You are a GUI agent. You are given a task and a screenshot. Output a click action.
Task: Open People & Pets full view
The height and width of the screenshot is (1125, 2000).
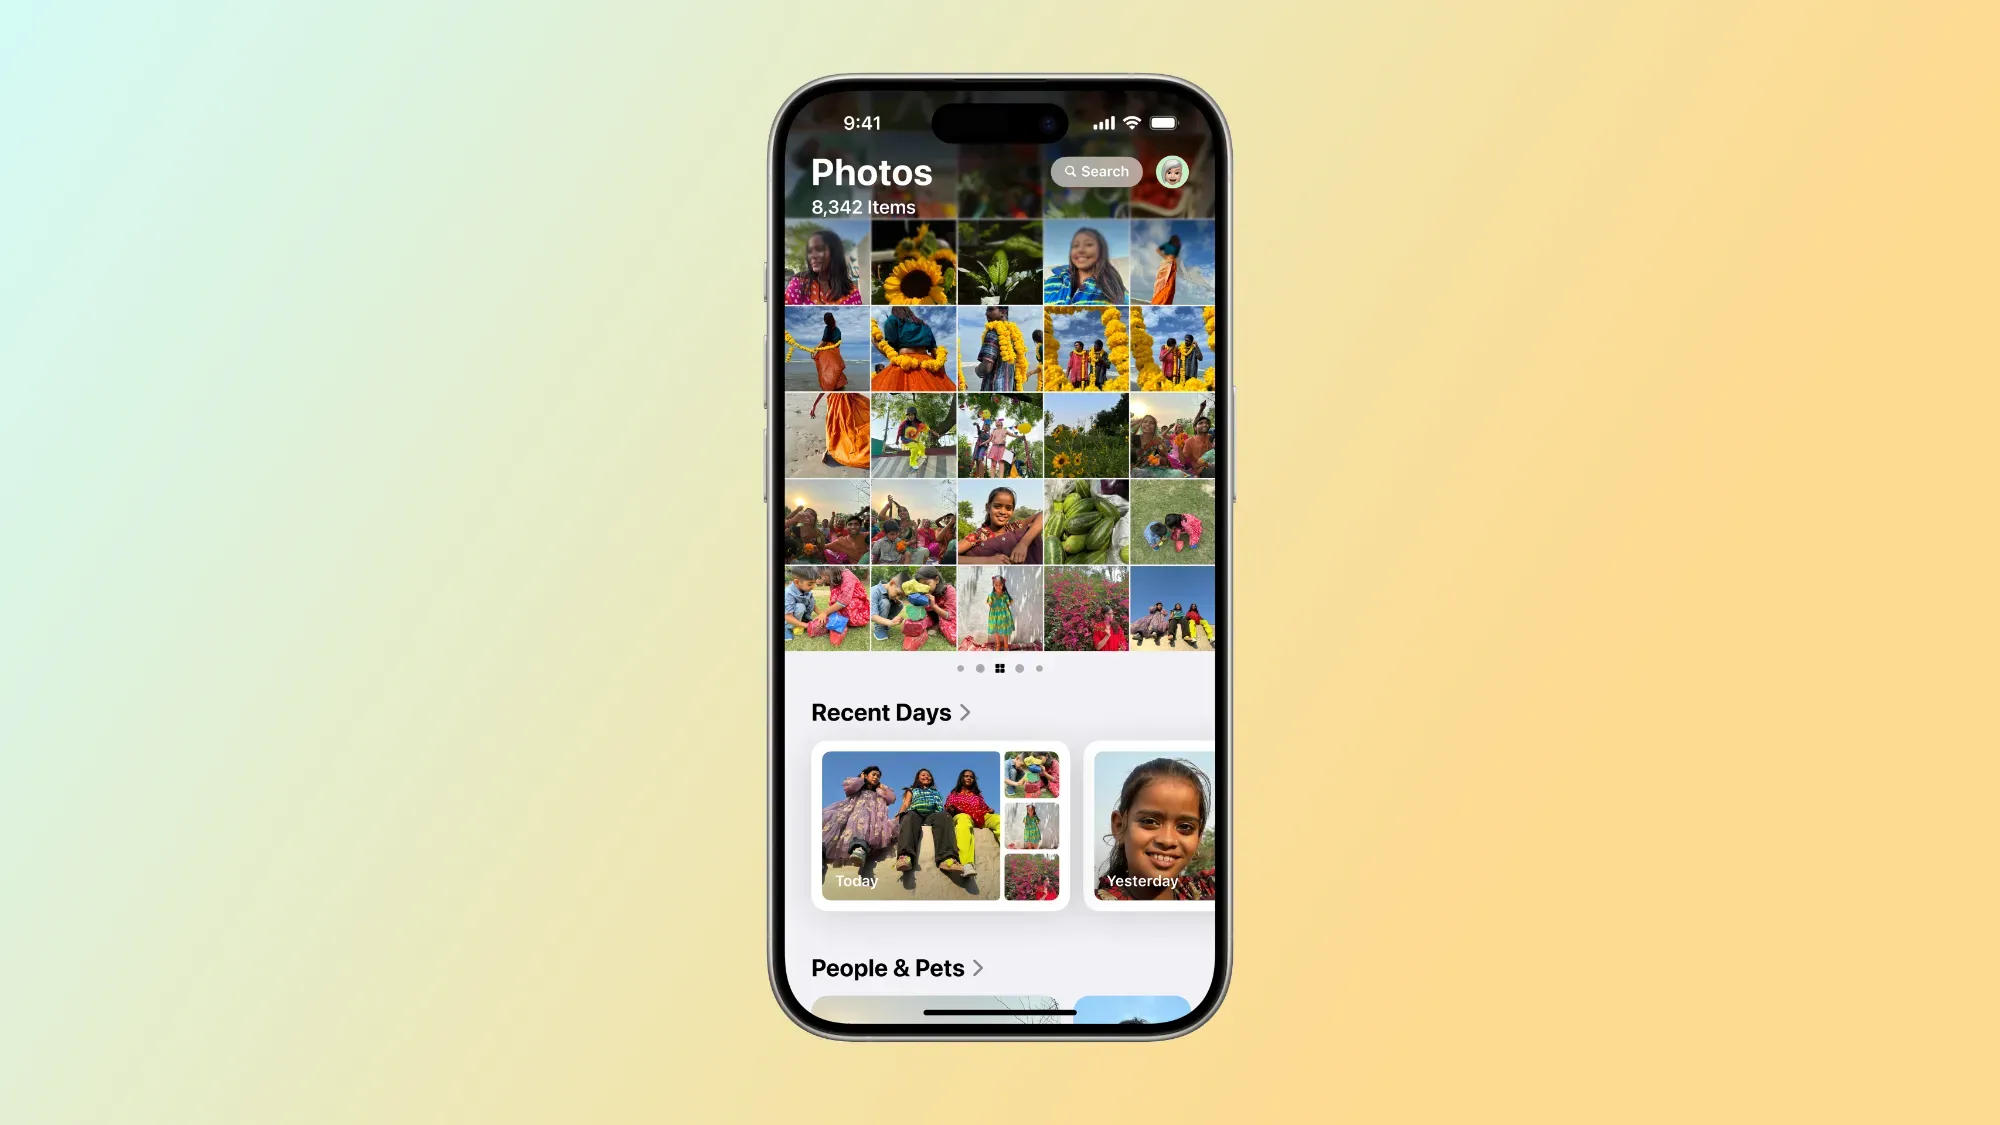point(896,967)
